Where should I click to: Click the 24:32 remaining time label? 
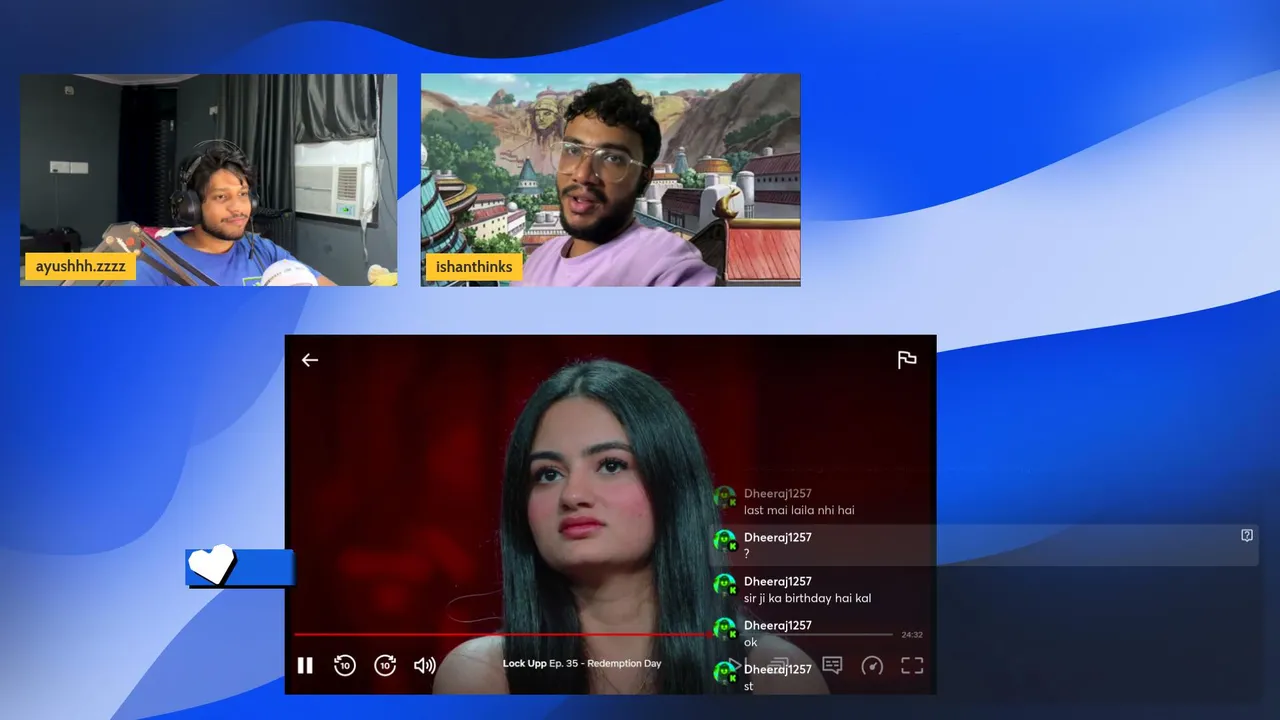912,635
